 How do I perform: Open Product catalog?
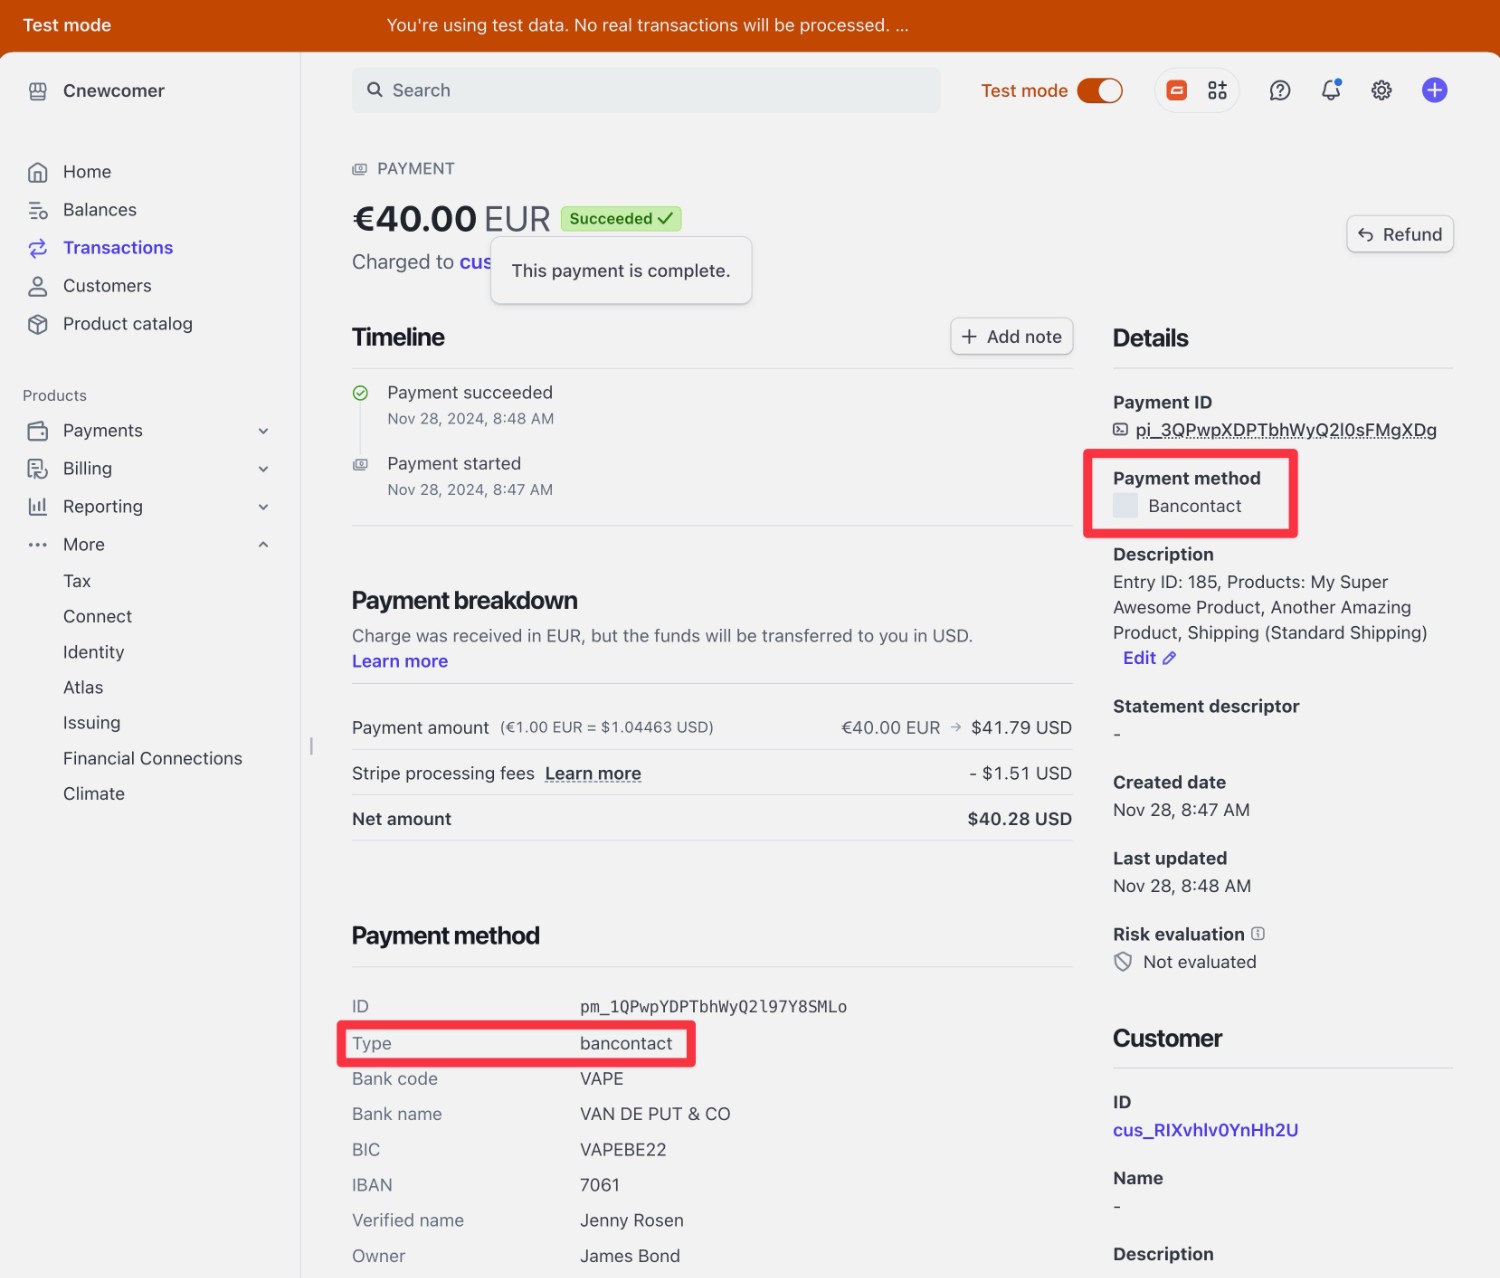128,324
